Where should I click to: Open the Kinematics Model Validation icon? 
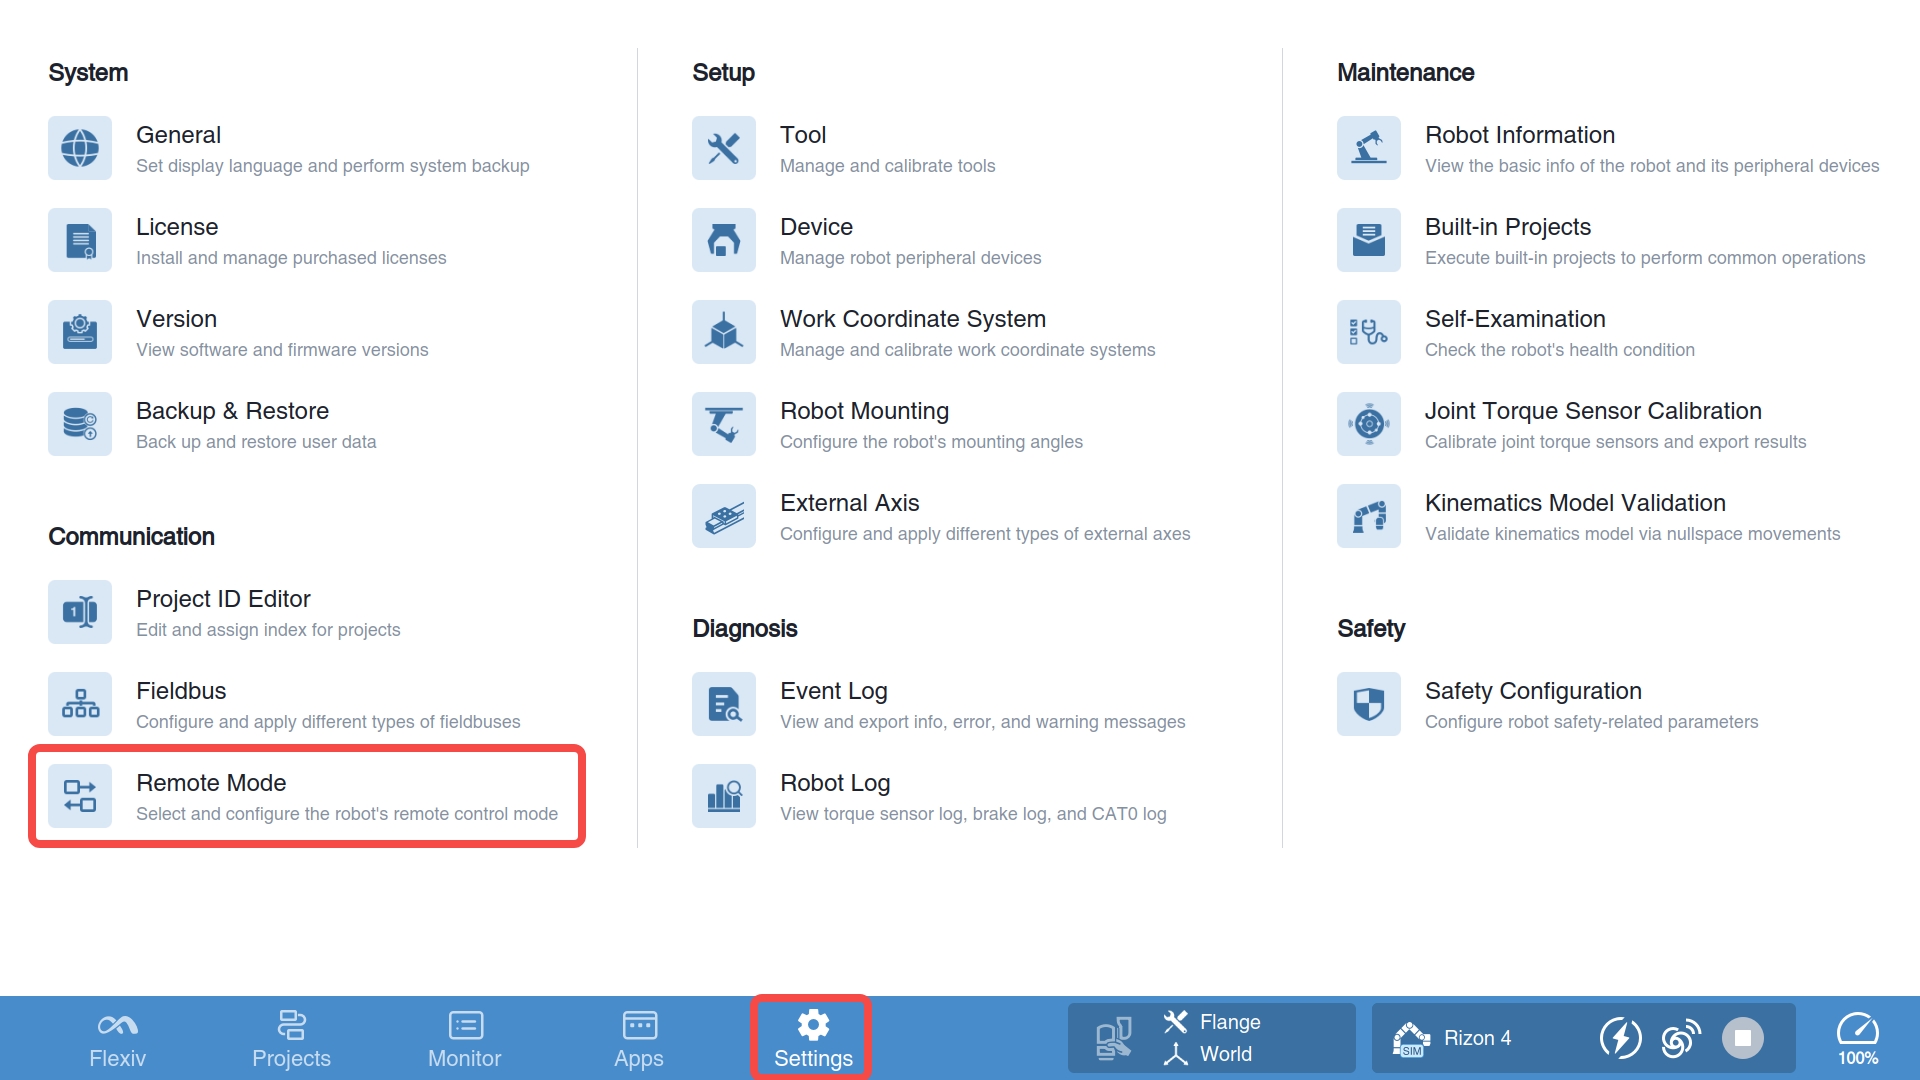point(1369,516)
